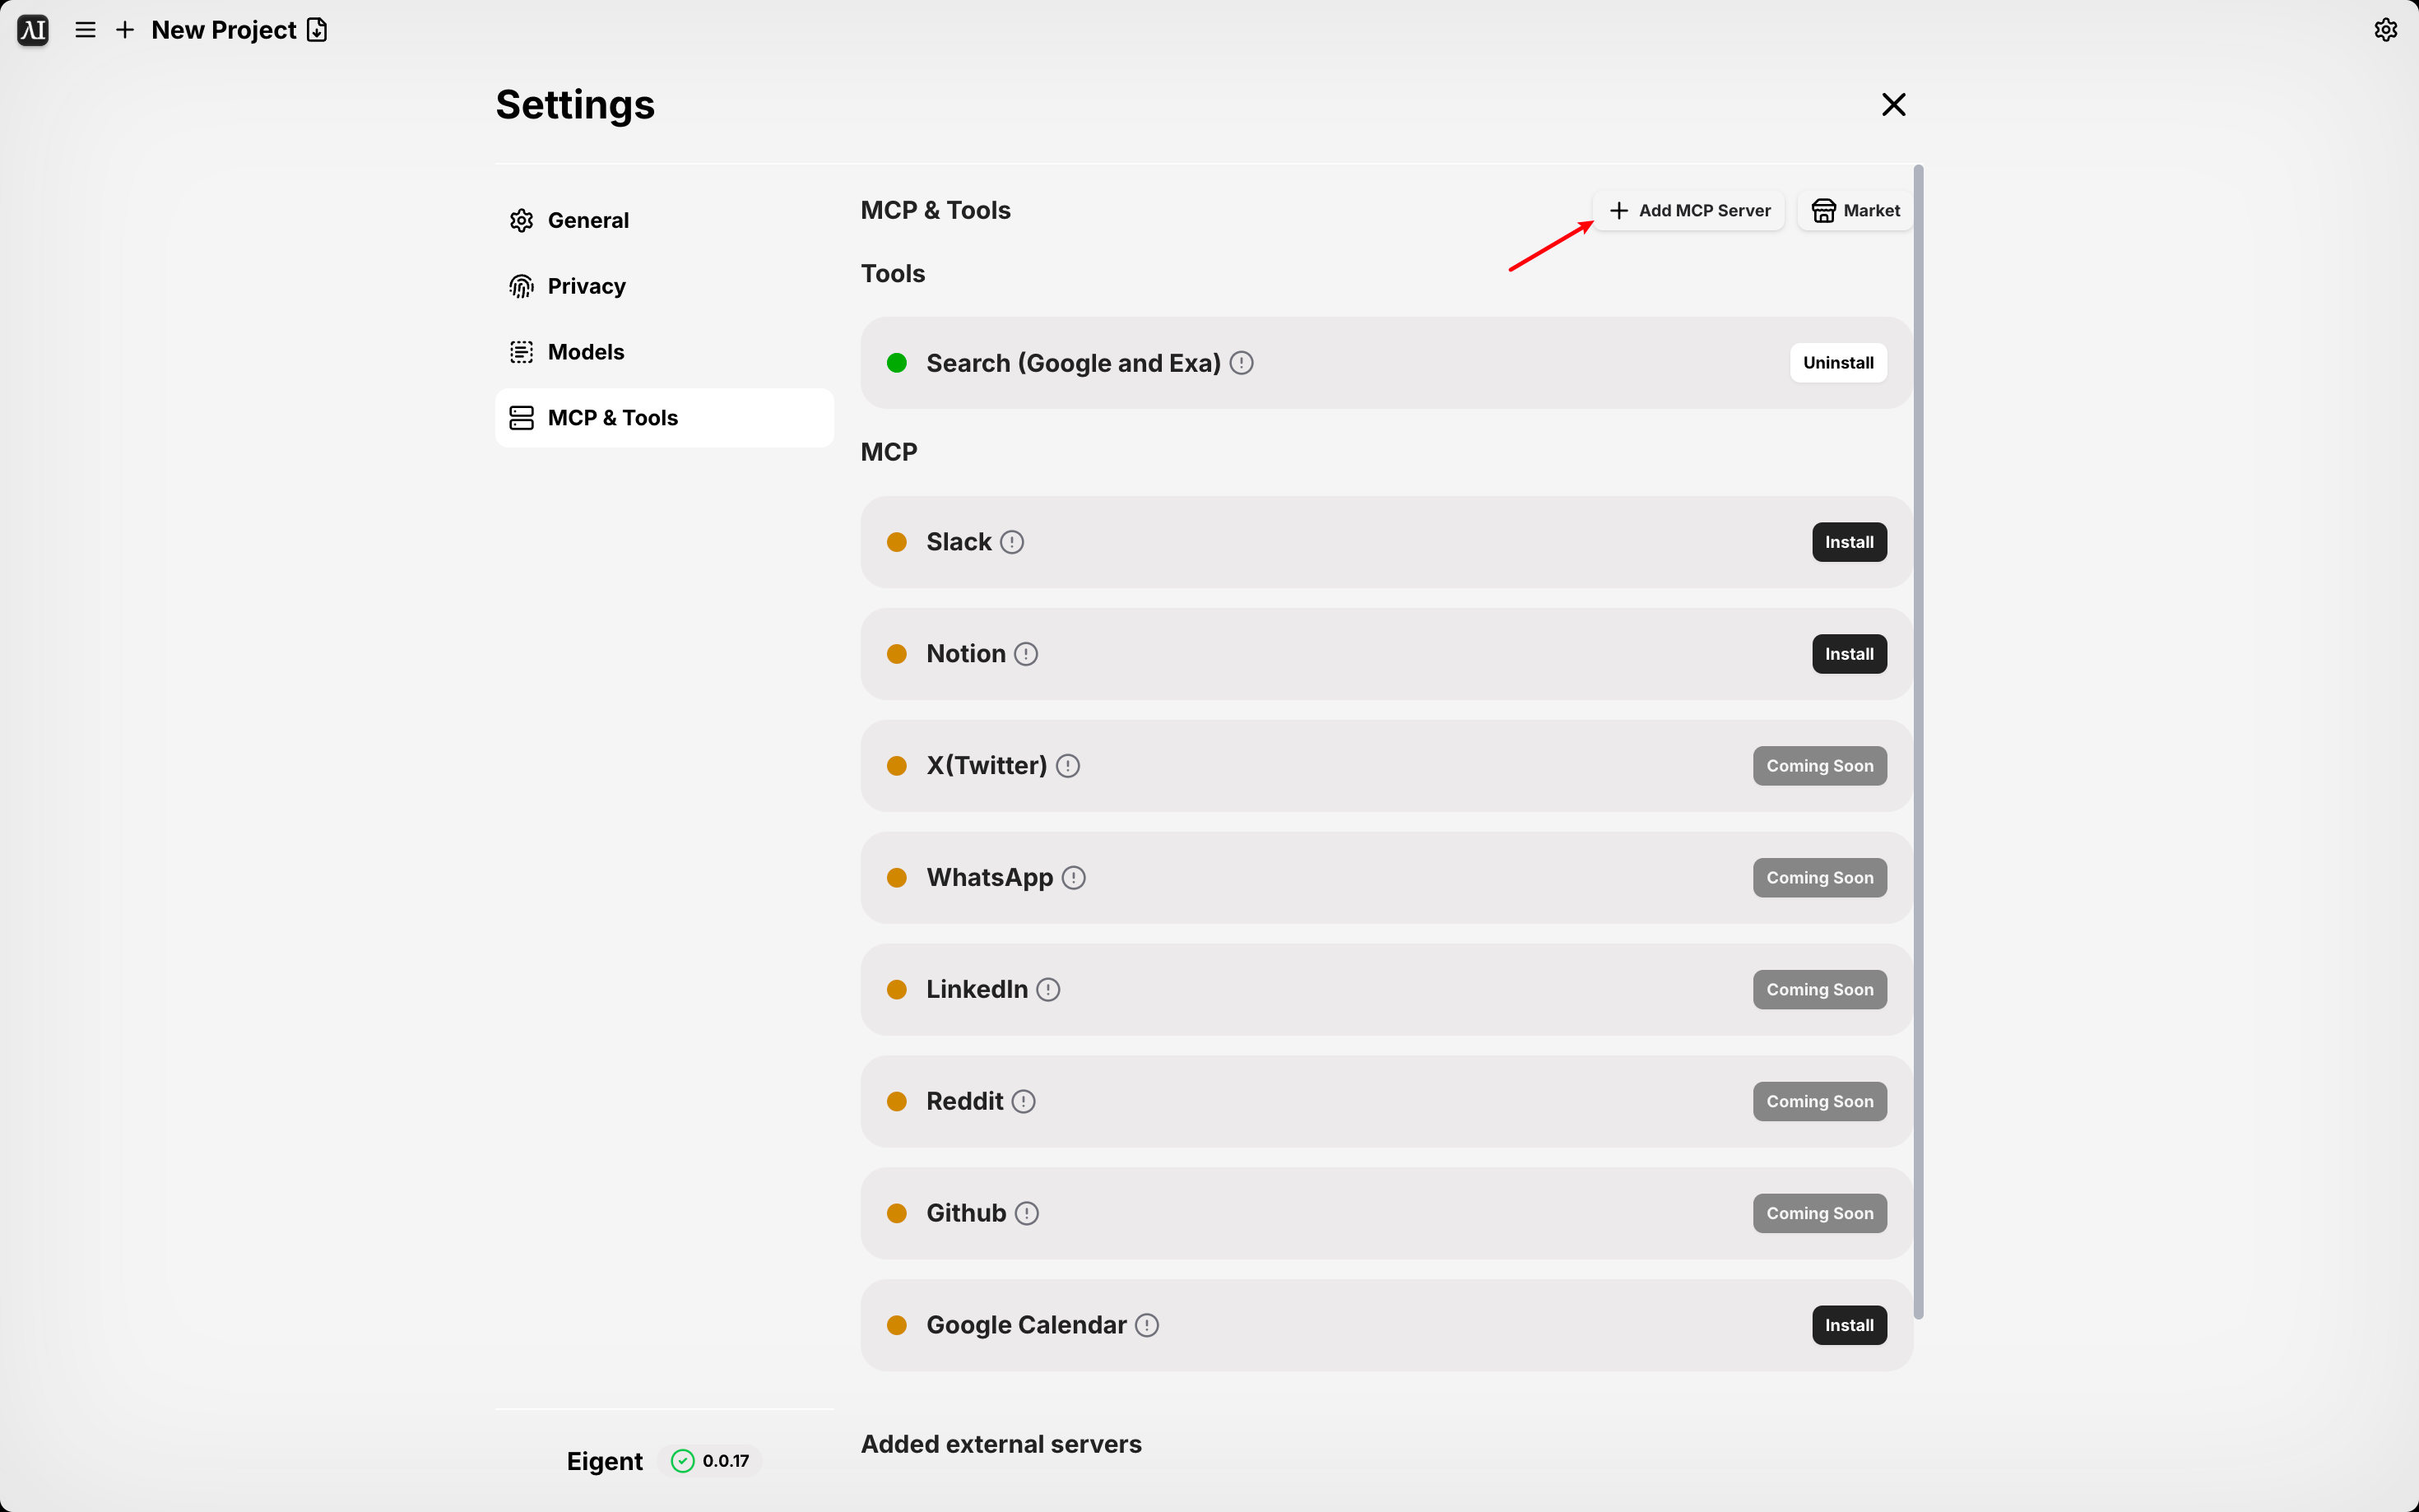Click the Slack row label
Viewport: 2419px width, 1512px height.
[959, 542]
